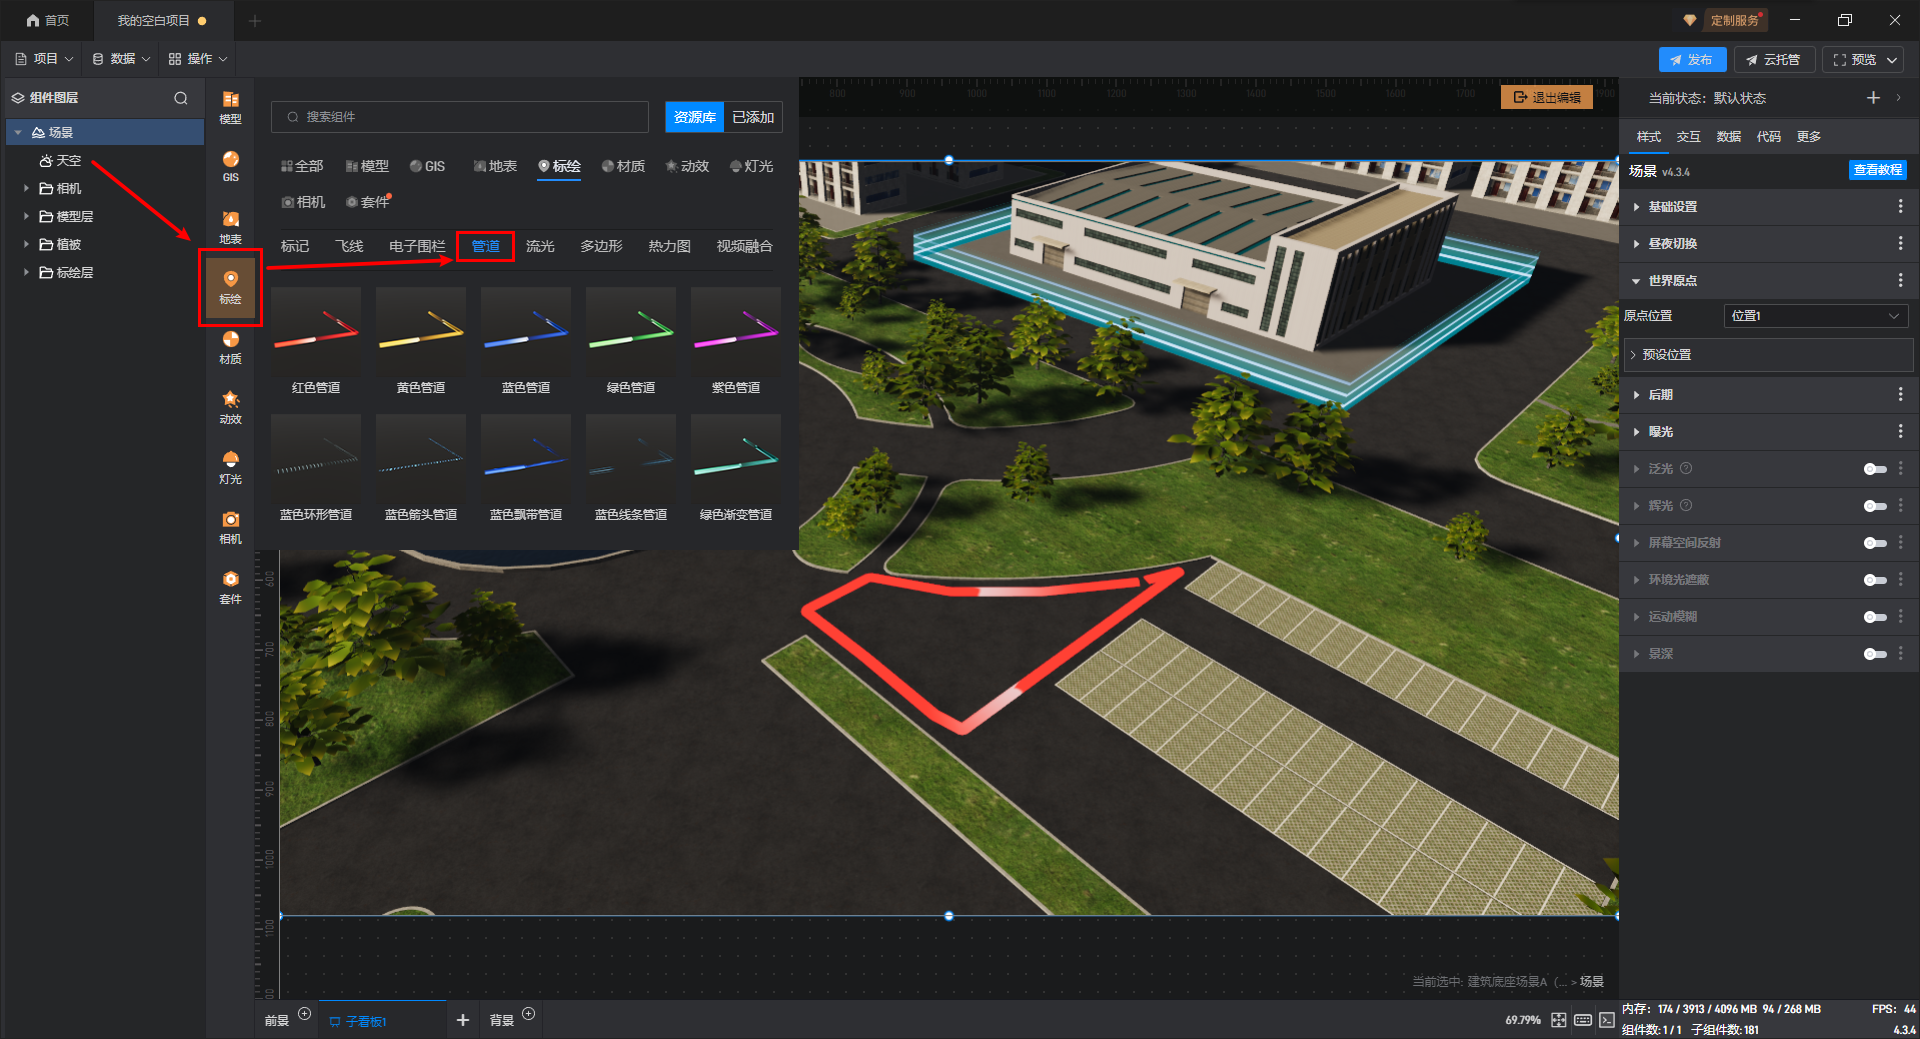The height and width of the screenshot is (1039, 1920).
Task: Open the 原点位置 dropdown showing 位置1
Action: point(1816,316)
